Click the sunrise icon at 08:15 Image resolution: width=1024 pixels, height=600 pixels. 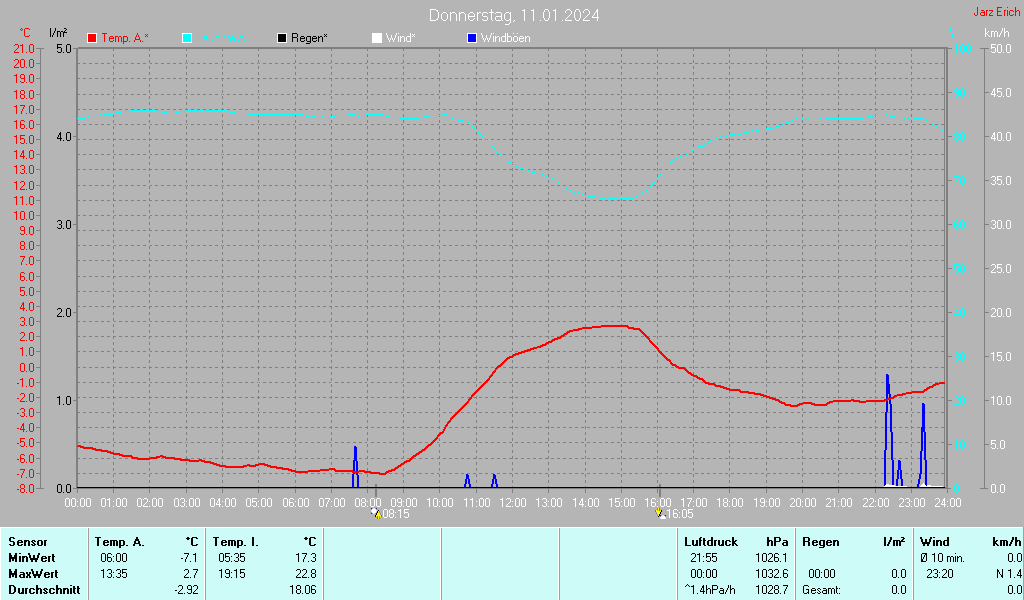coord(376,513)
